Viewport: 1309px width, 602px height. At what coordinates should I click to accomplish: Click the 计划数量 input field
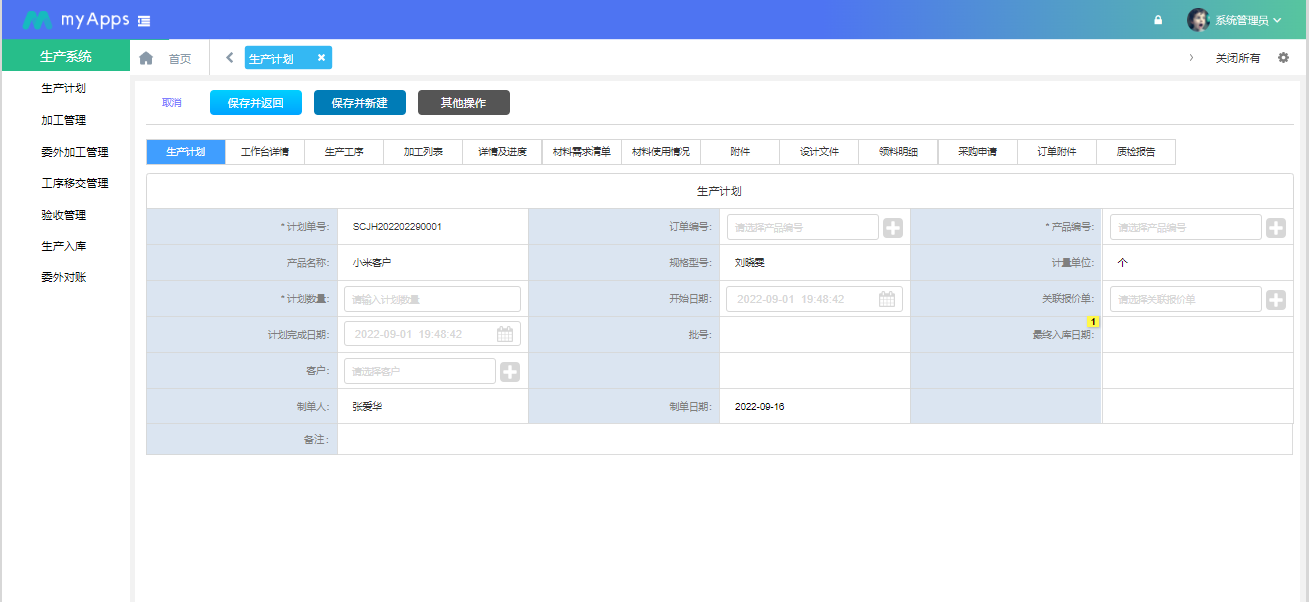[x=432, y=298]
